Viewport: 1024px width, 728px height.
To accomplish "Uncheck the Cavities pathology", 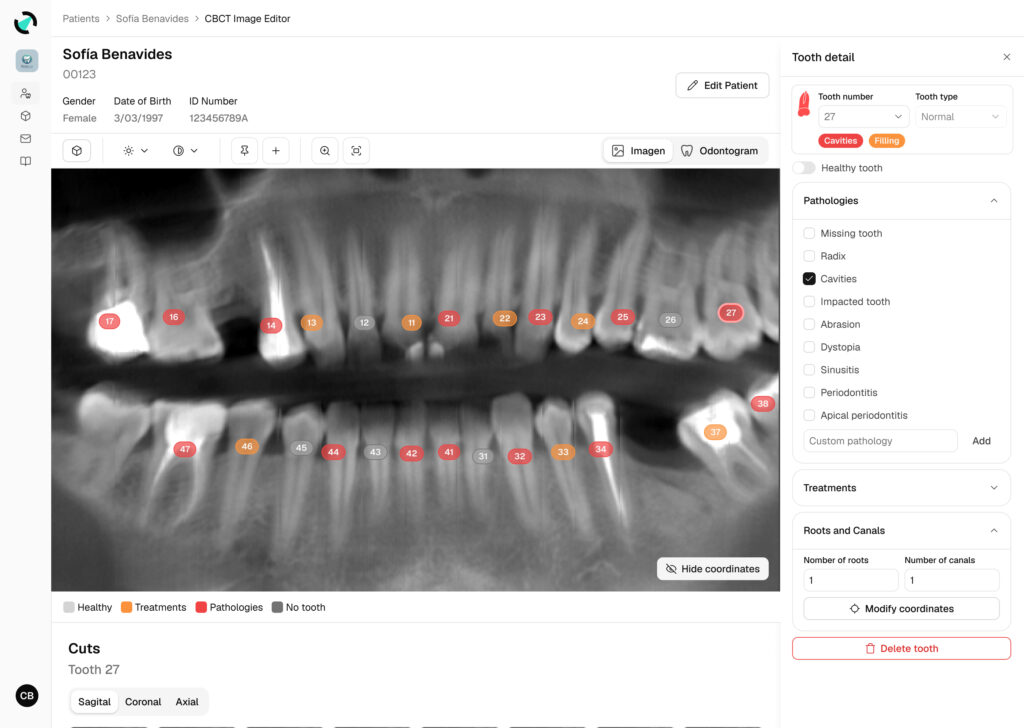I will [x=809, y=278].
